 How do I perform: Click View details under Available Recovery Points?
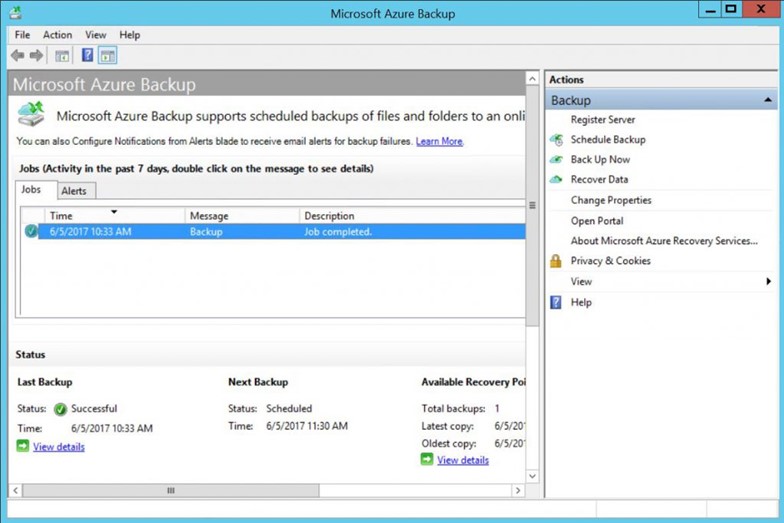[463, 460]
